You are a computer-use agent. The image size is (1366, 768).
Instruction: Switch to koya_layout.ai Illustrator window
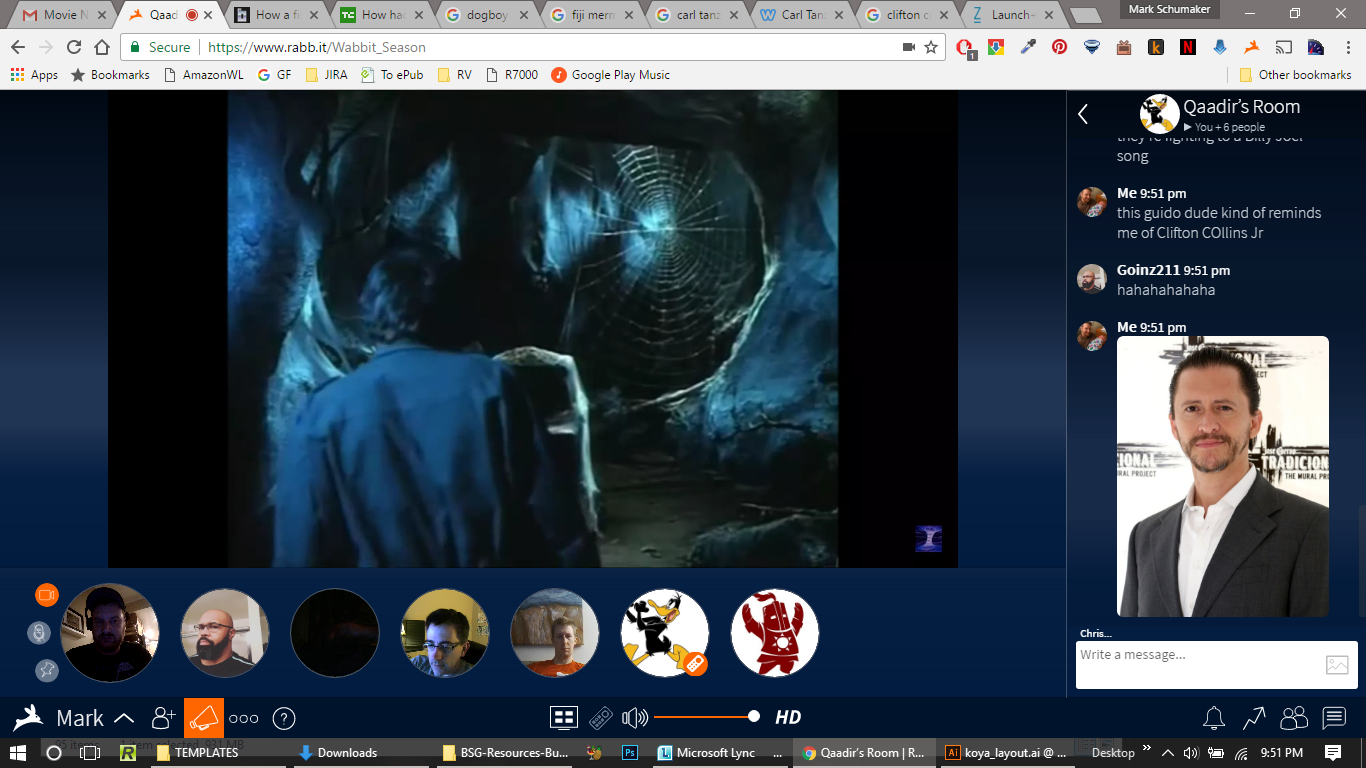[x=1006, y=753]
